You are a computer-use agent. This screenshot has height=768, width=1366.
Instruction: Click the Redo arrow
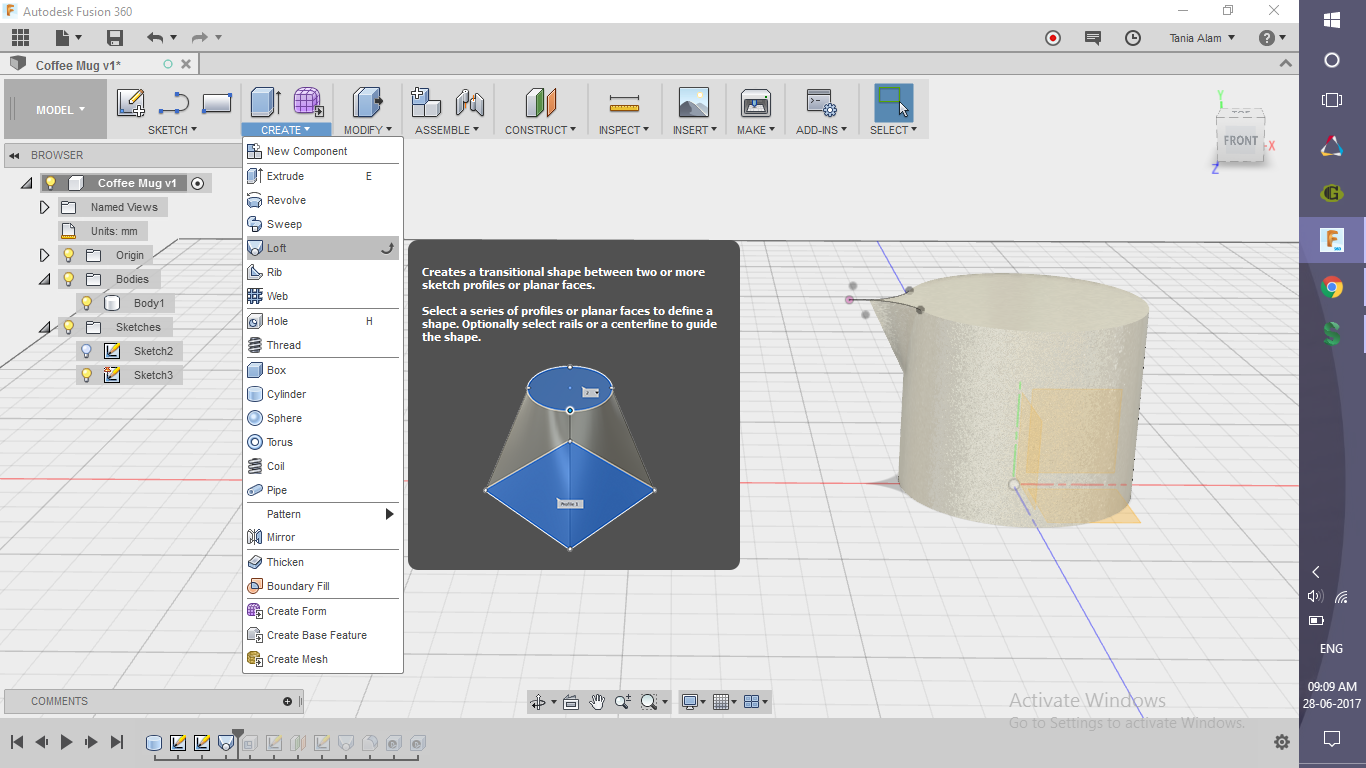coord(200,38)
